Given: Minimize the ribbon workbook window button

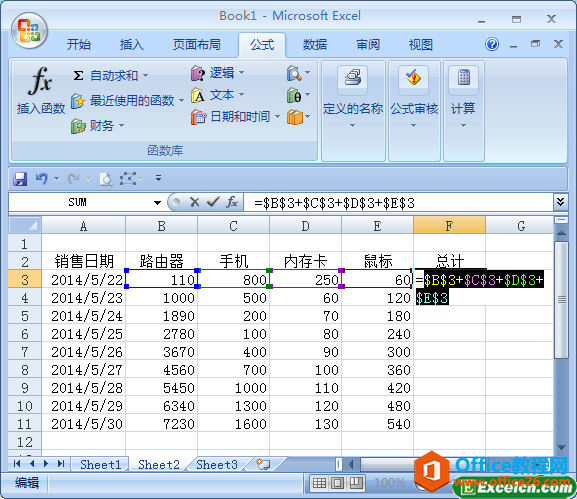Looking at the screenshot, I should pyautogui.click(x=513, y=45).
